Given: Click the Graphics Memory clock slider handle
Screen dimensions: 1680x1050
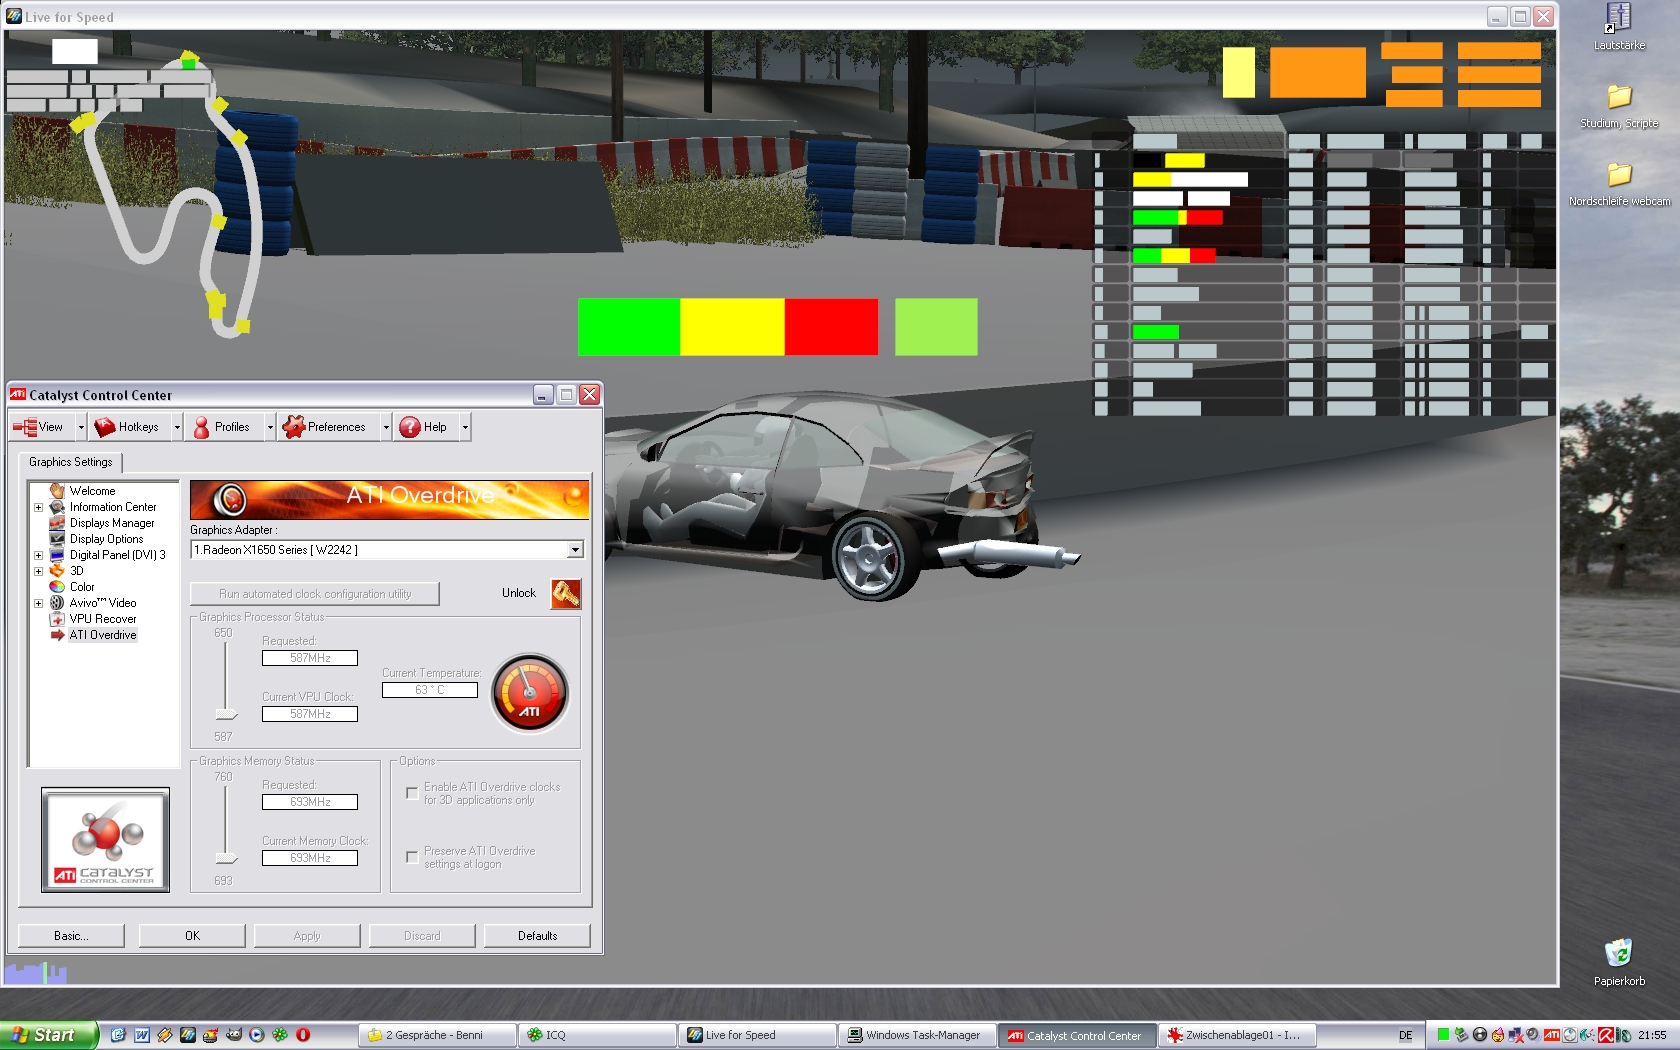Looking at the screenshot, I should pos(227,858).
